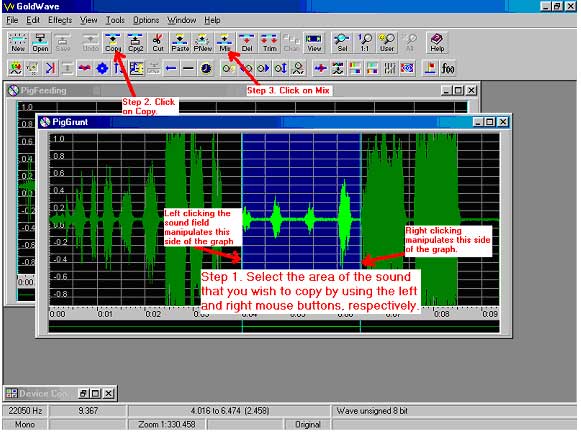Click the Original status bar field
Image resolution: width=581 pixels, height=434 pixels.
tap(308, 424)
